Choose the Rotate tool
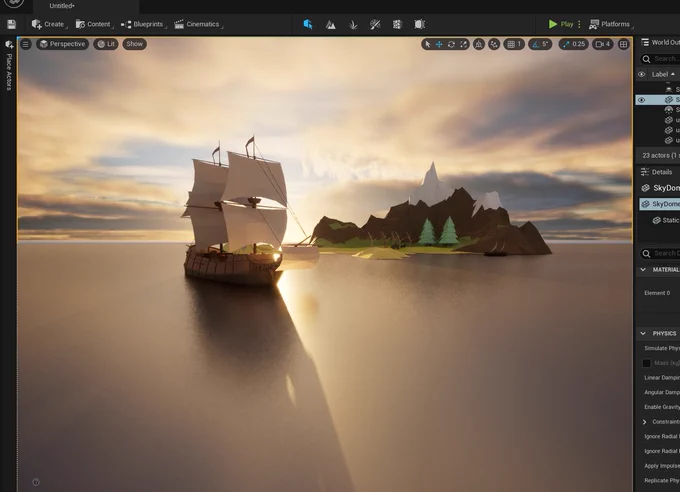This screenshot has width=680, height=492. 451,44
